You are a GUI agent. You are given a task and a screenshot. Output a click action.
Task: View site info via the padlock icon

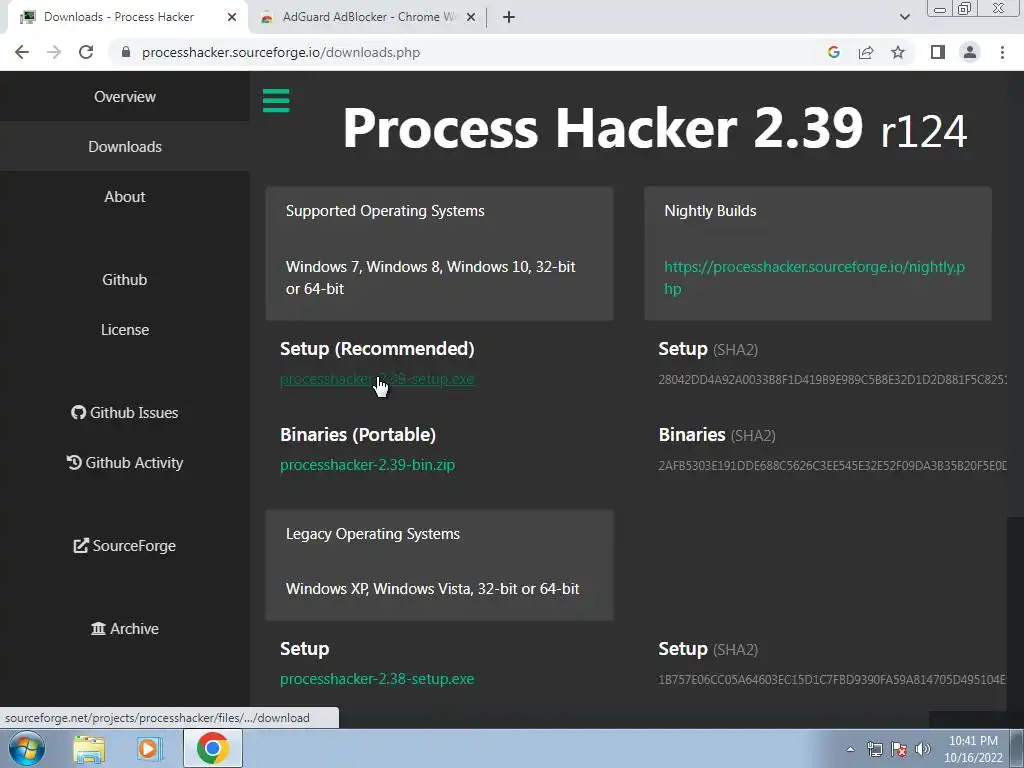[126, 52]
